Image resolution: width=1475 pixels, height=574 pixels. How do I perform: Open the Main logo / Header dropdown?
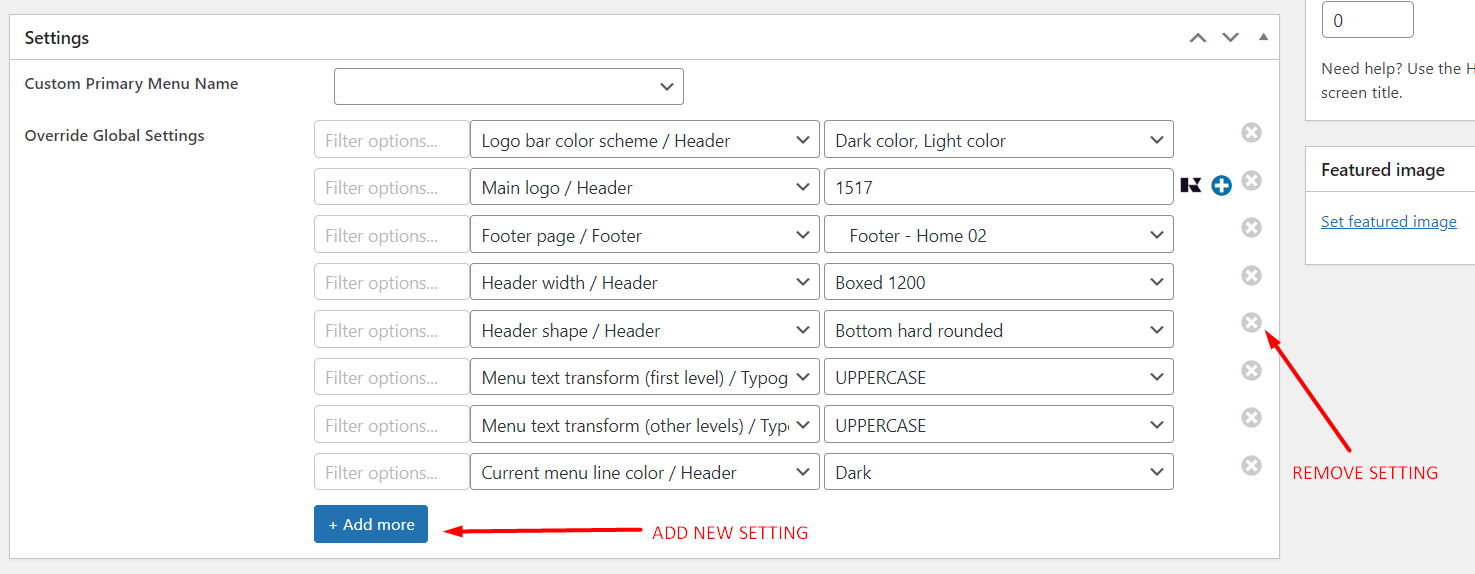(645, 187)
